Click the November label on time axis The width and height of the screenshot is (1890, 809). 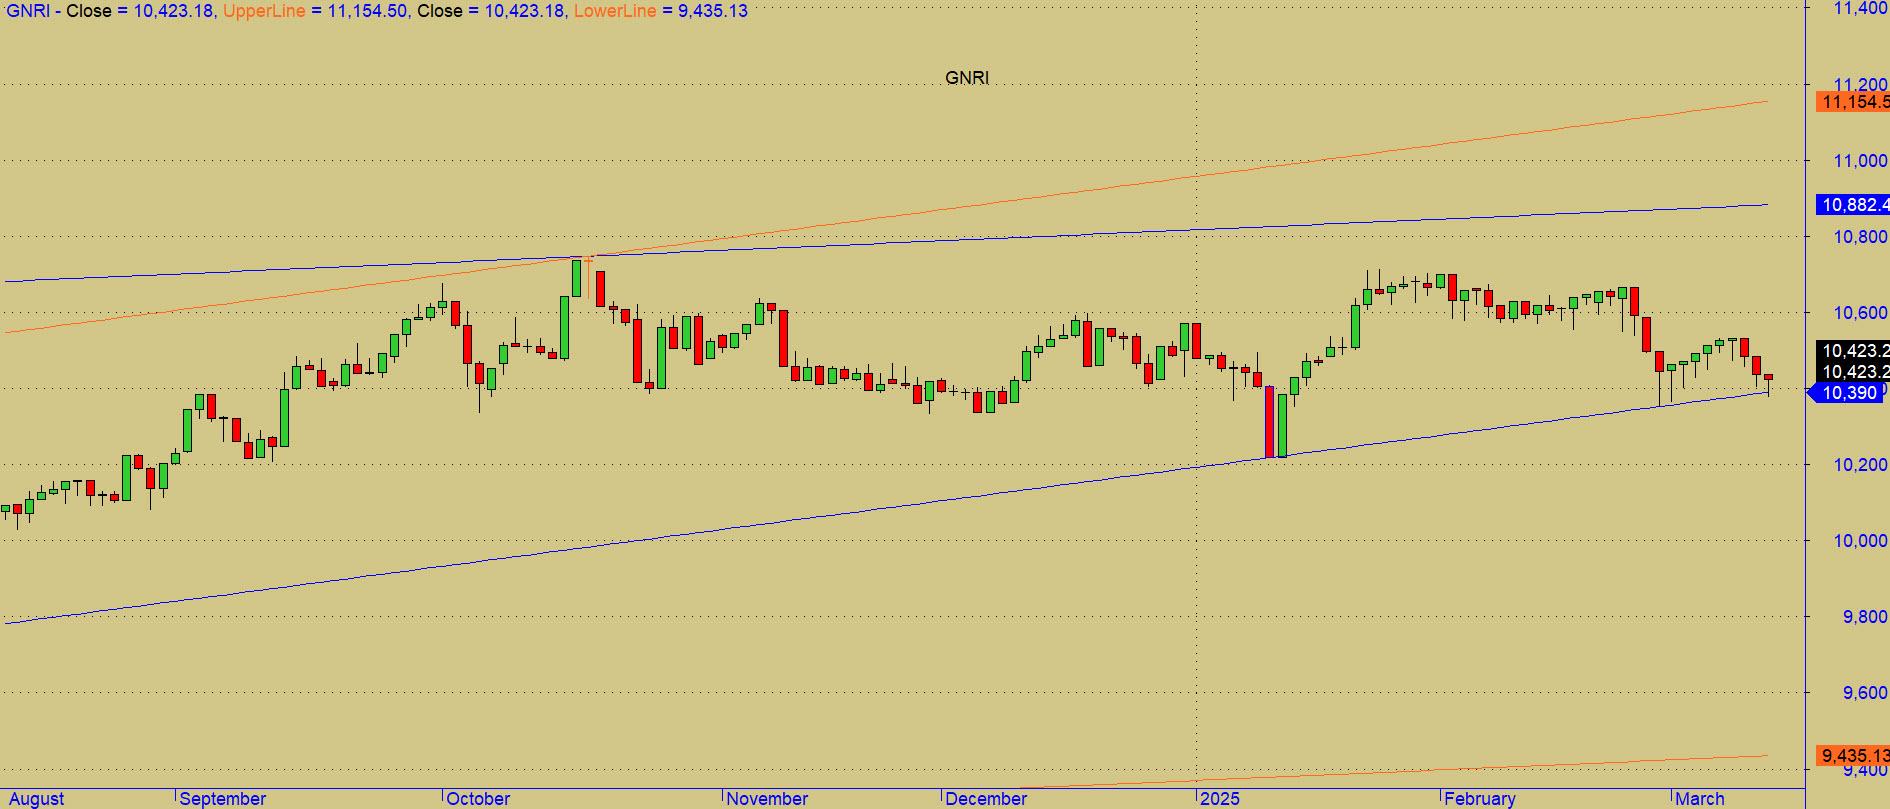click(767, 799)
